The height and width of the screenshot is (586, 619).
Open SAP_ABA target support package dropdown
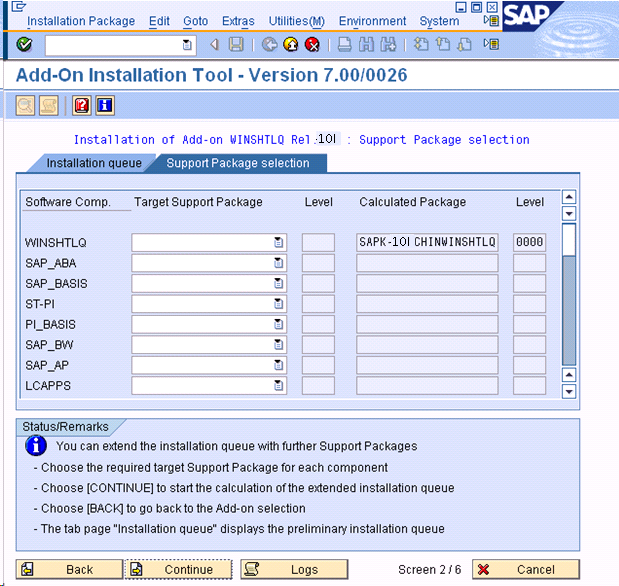(x=278, y=263)
